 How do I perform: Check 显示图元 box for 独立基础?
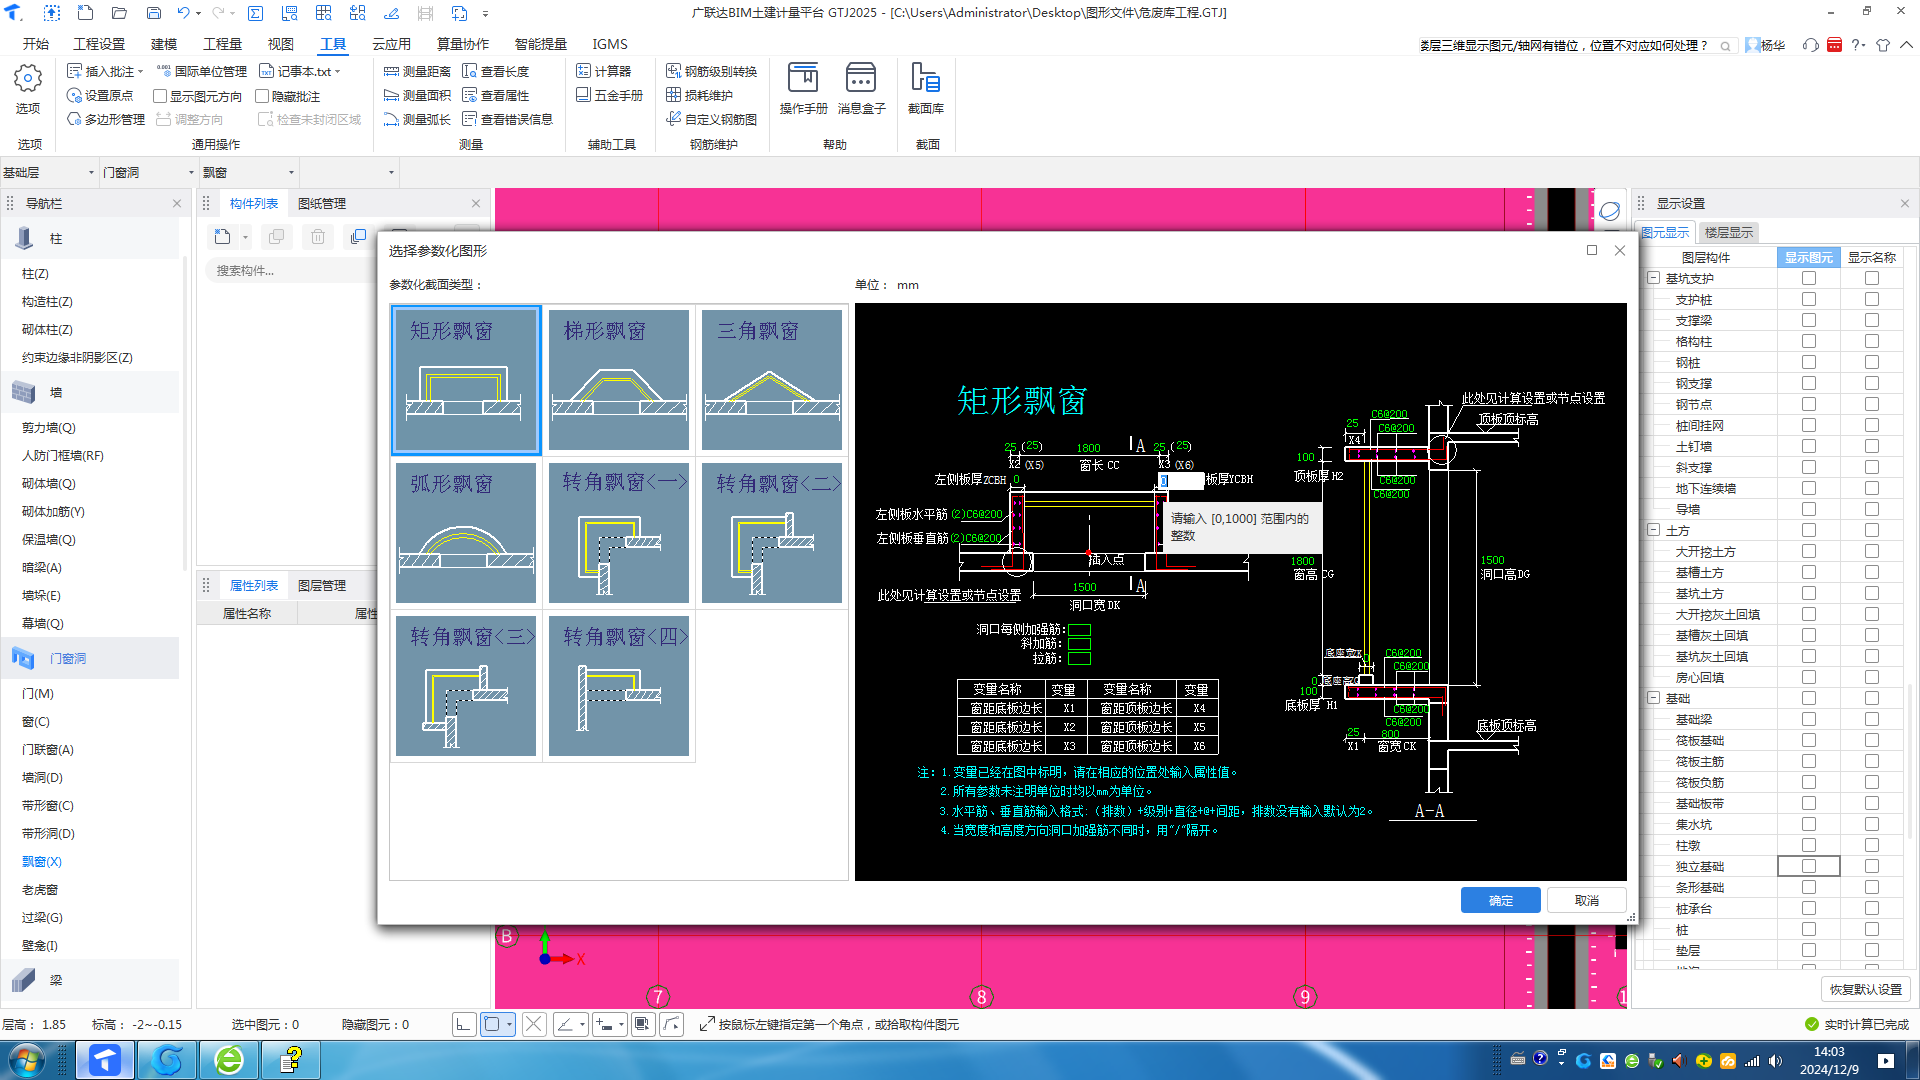point(1808,866)
